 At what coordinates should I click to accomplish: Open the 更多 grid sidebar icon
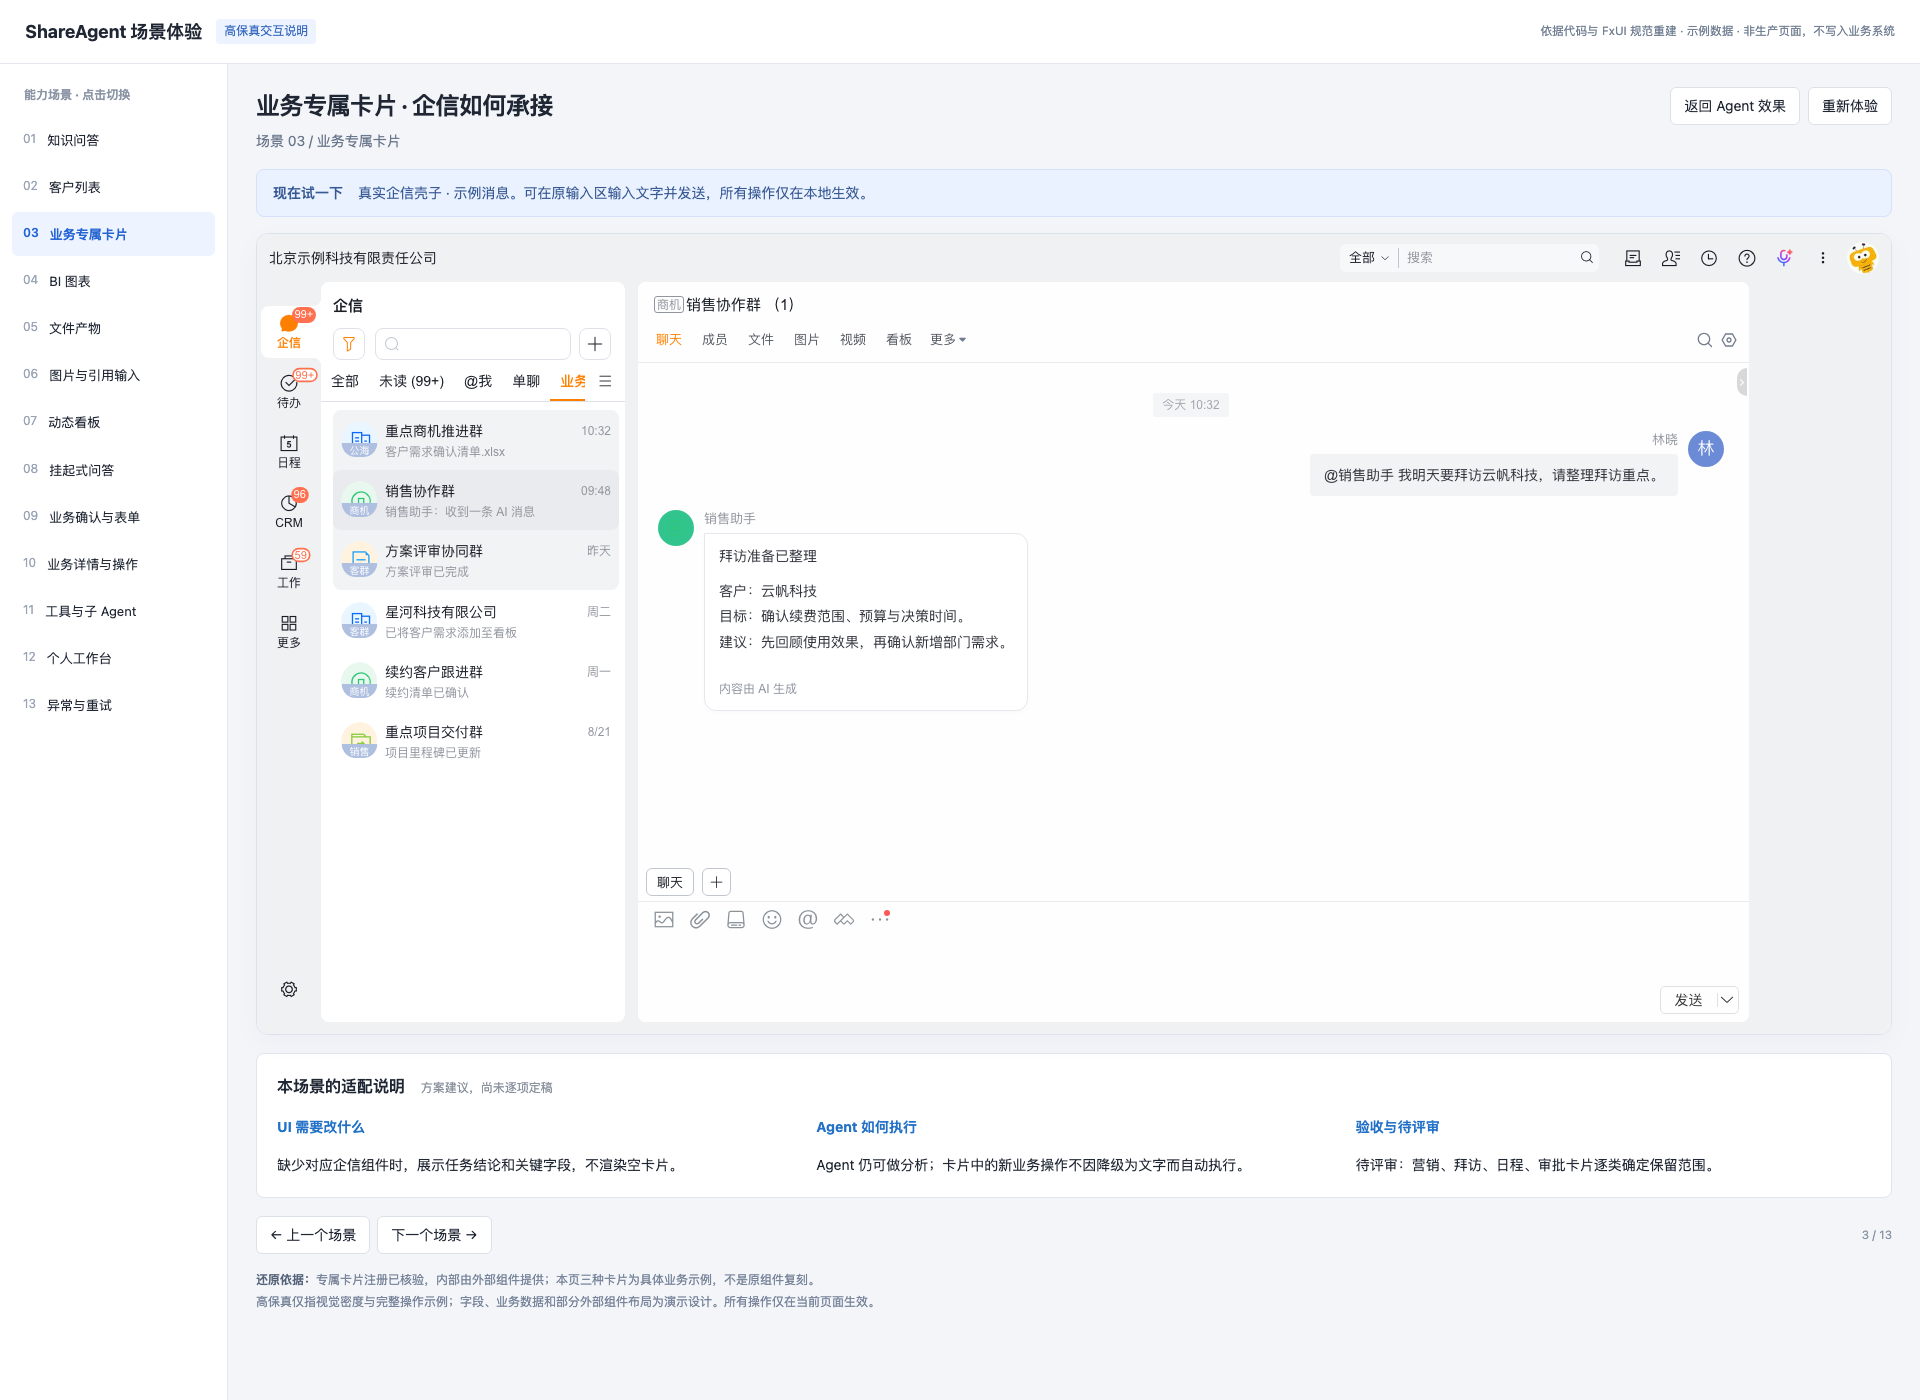(x=289, y=631)
